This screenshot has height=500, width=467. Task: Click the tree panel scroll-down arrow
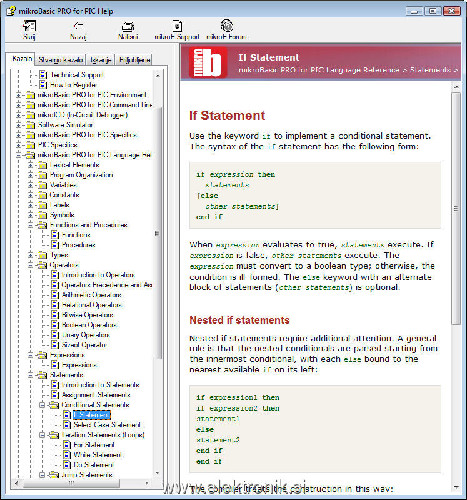pos(158,473)
